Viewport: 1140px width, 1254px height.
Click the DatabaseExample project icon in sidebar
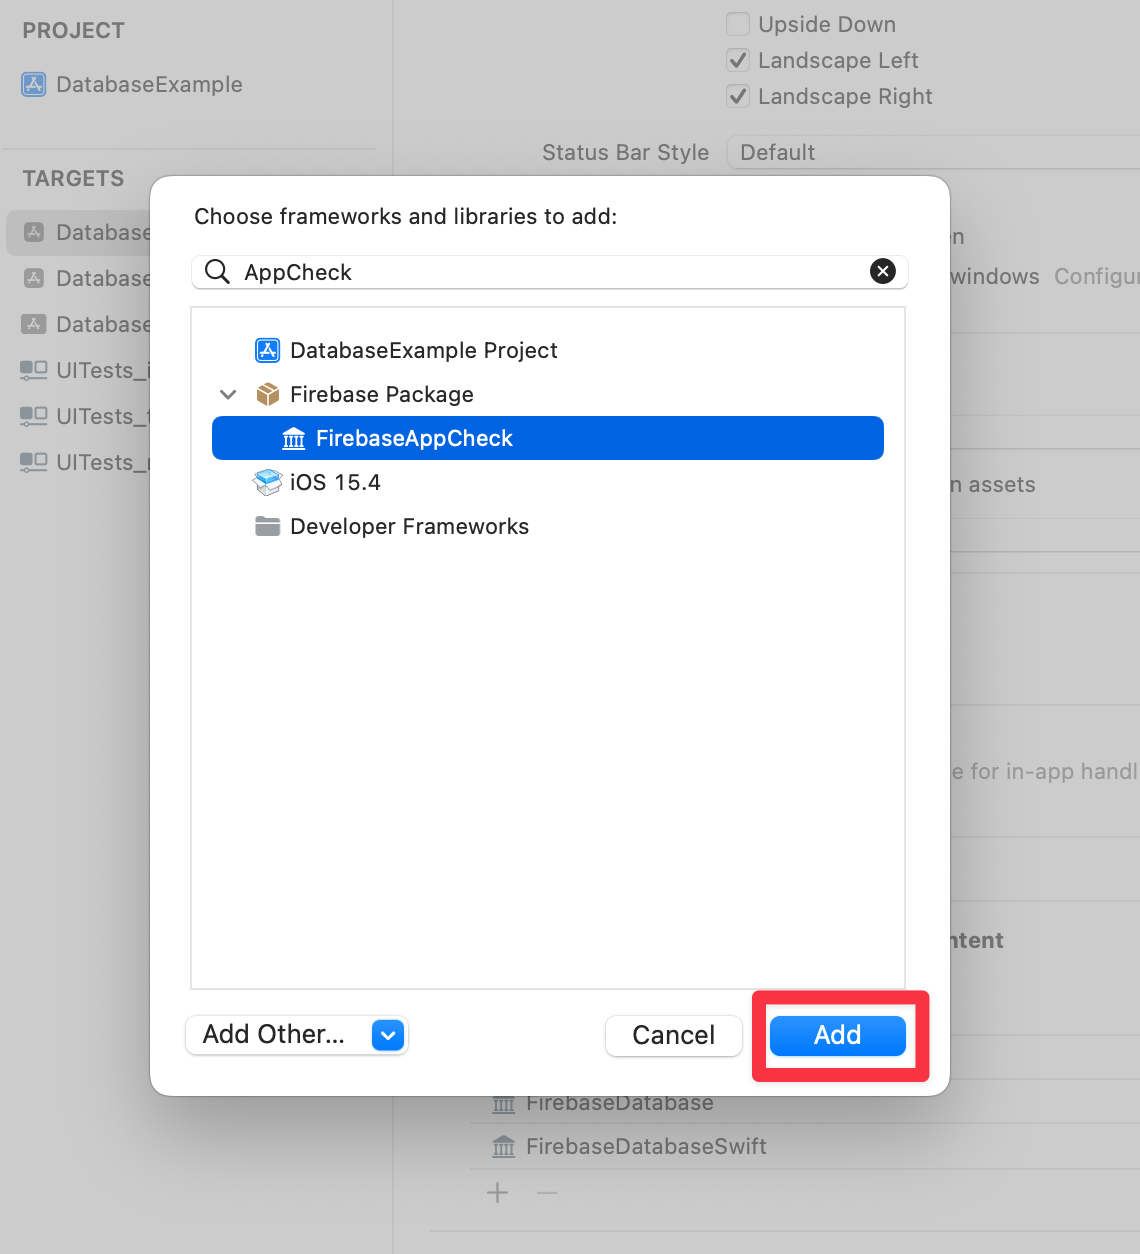click(x=34, y=84)
